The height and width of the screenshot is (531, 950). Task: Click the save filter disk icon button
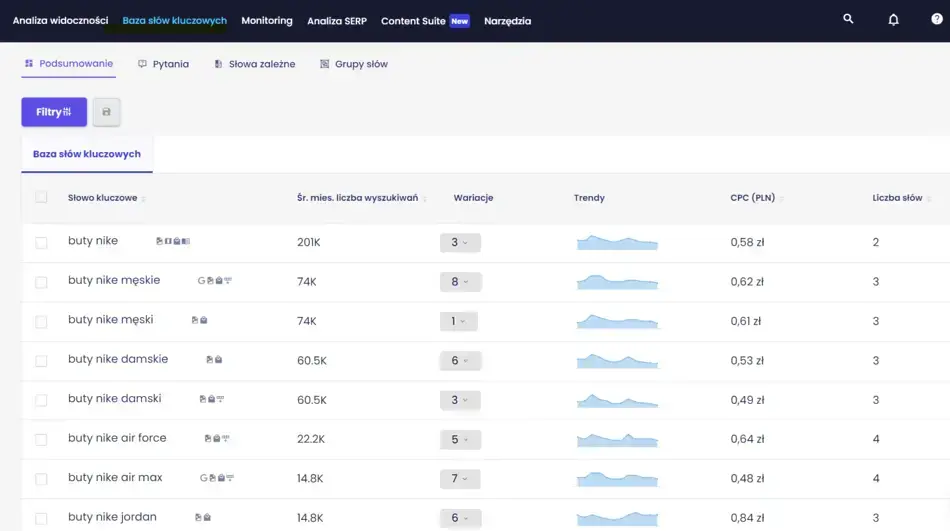point(107,112)
